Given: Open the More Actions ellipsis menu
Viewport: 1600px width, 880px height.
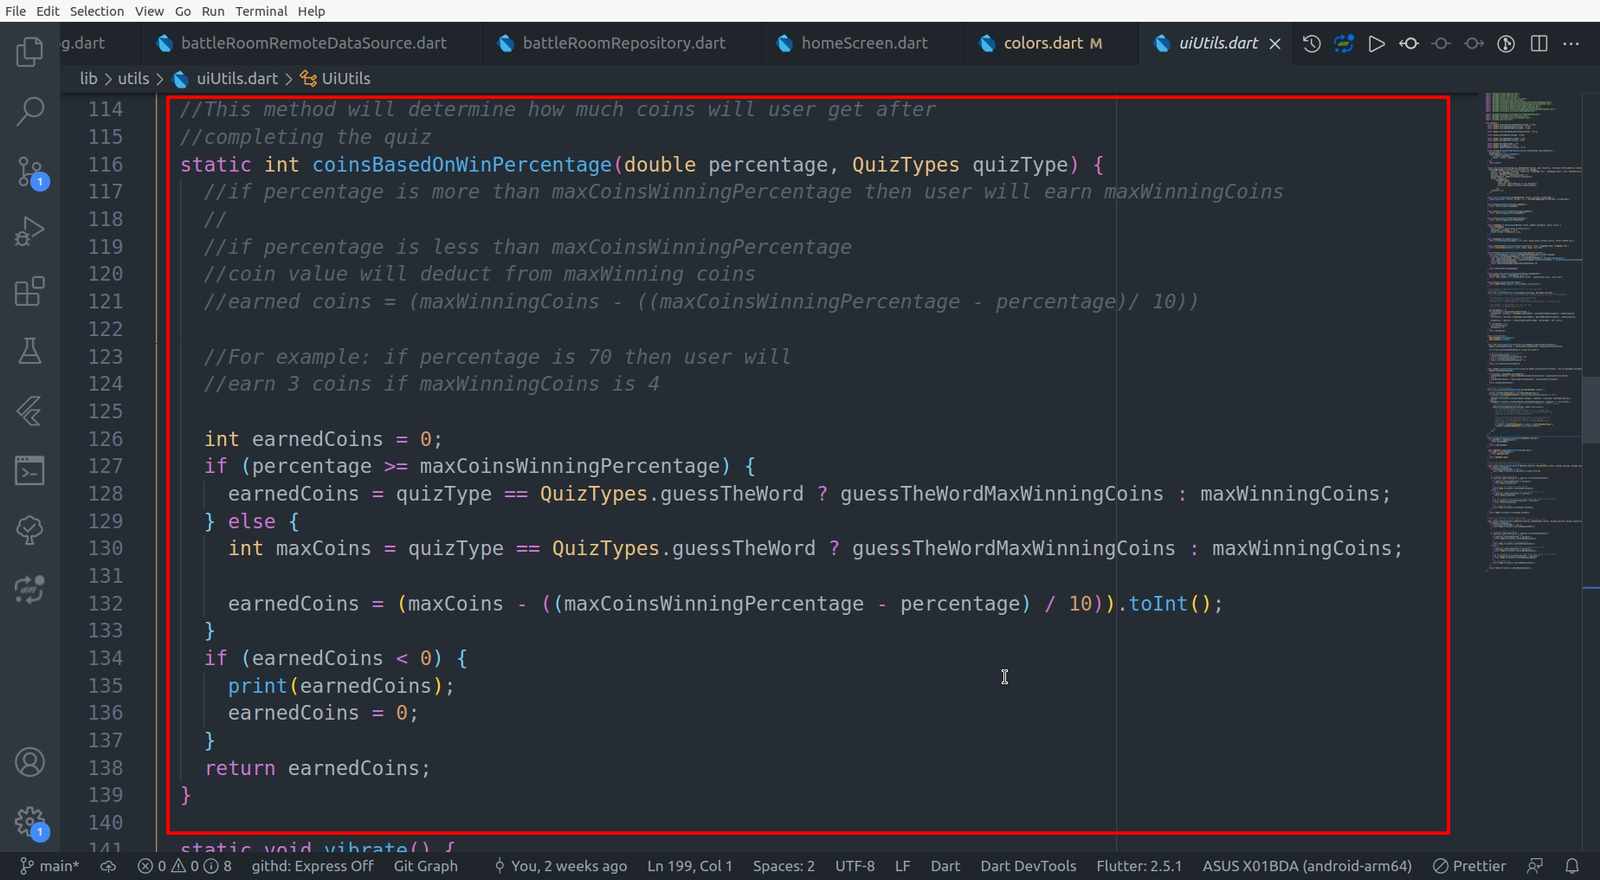Looking at the screenshot, I should 1571,44.
